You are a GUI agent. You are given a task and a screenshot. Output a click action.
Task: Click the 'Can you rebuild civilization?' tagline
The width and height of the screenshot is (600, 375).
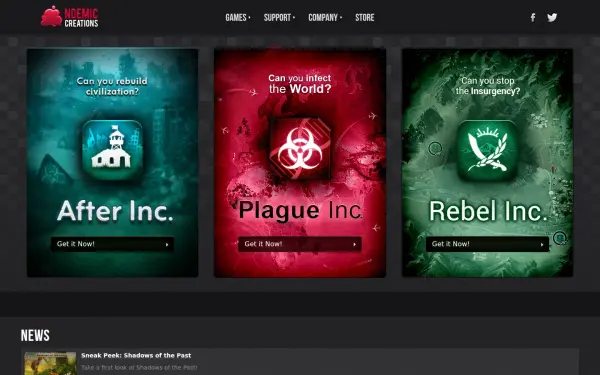point(112,86)
